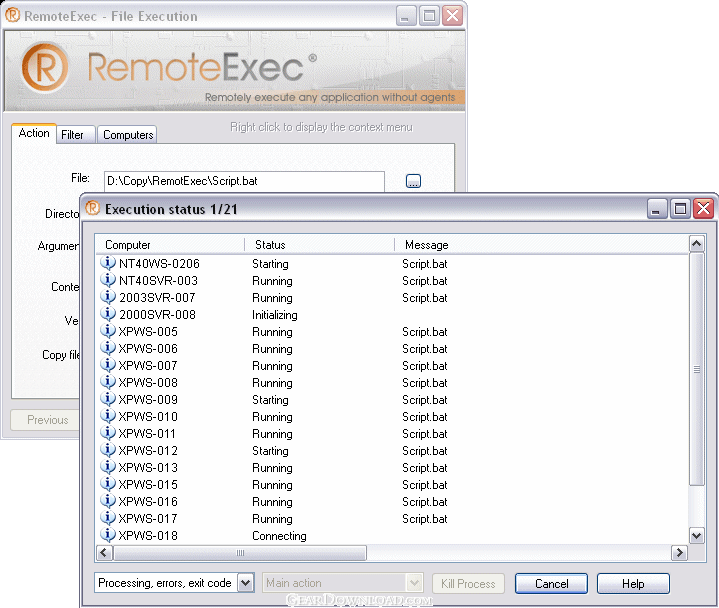Click the status icon for 2003SVR-007

[x=109, y=297]
